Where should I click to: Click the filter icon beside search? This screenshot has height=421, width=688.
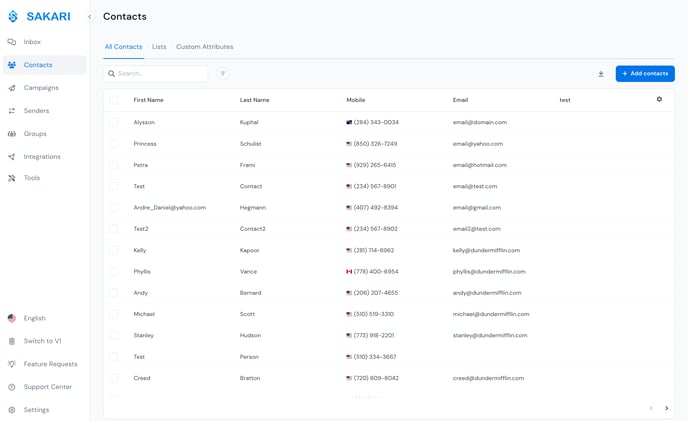[222, 74]
